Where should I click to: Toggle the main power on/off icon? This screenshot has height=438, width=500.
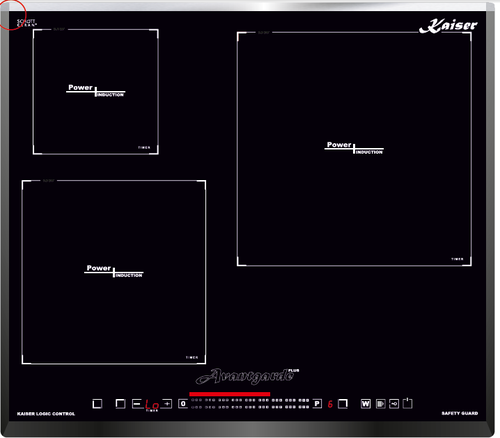408,403
